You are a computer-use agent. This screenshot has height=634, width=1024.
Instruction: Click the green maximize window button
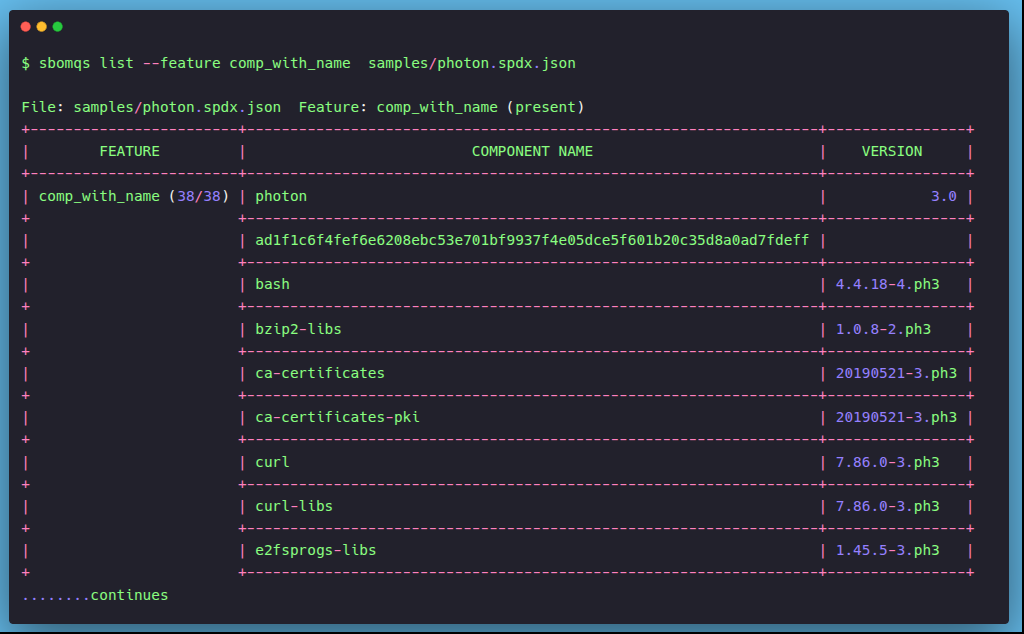pos(58,27)
